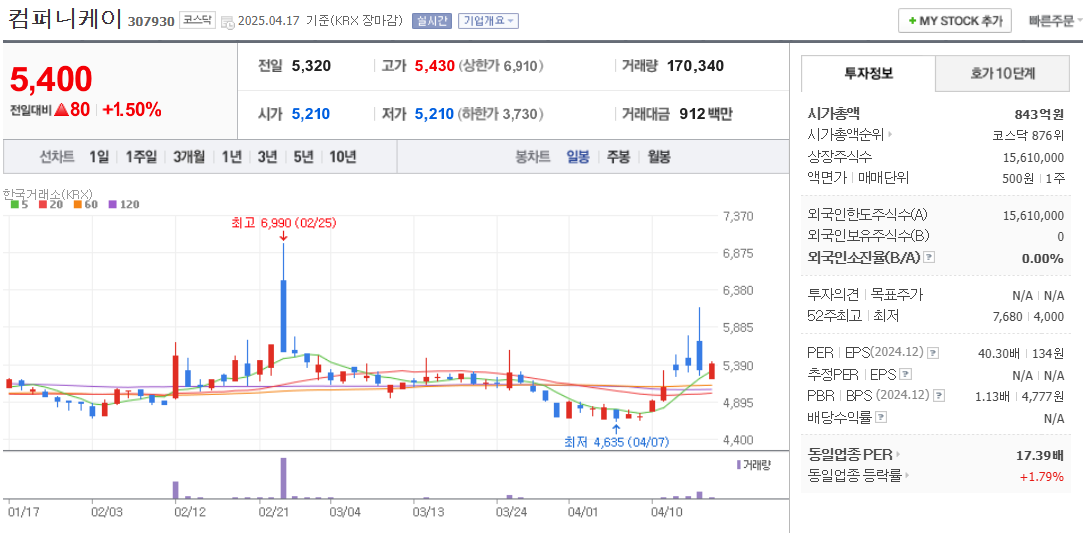Image resolution: width=1090 pixels, height=533 pixels.
Task: Click the 시가 value 5,210
Action: tap(311, 114)
